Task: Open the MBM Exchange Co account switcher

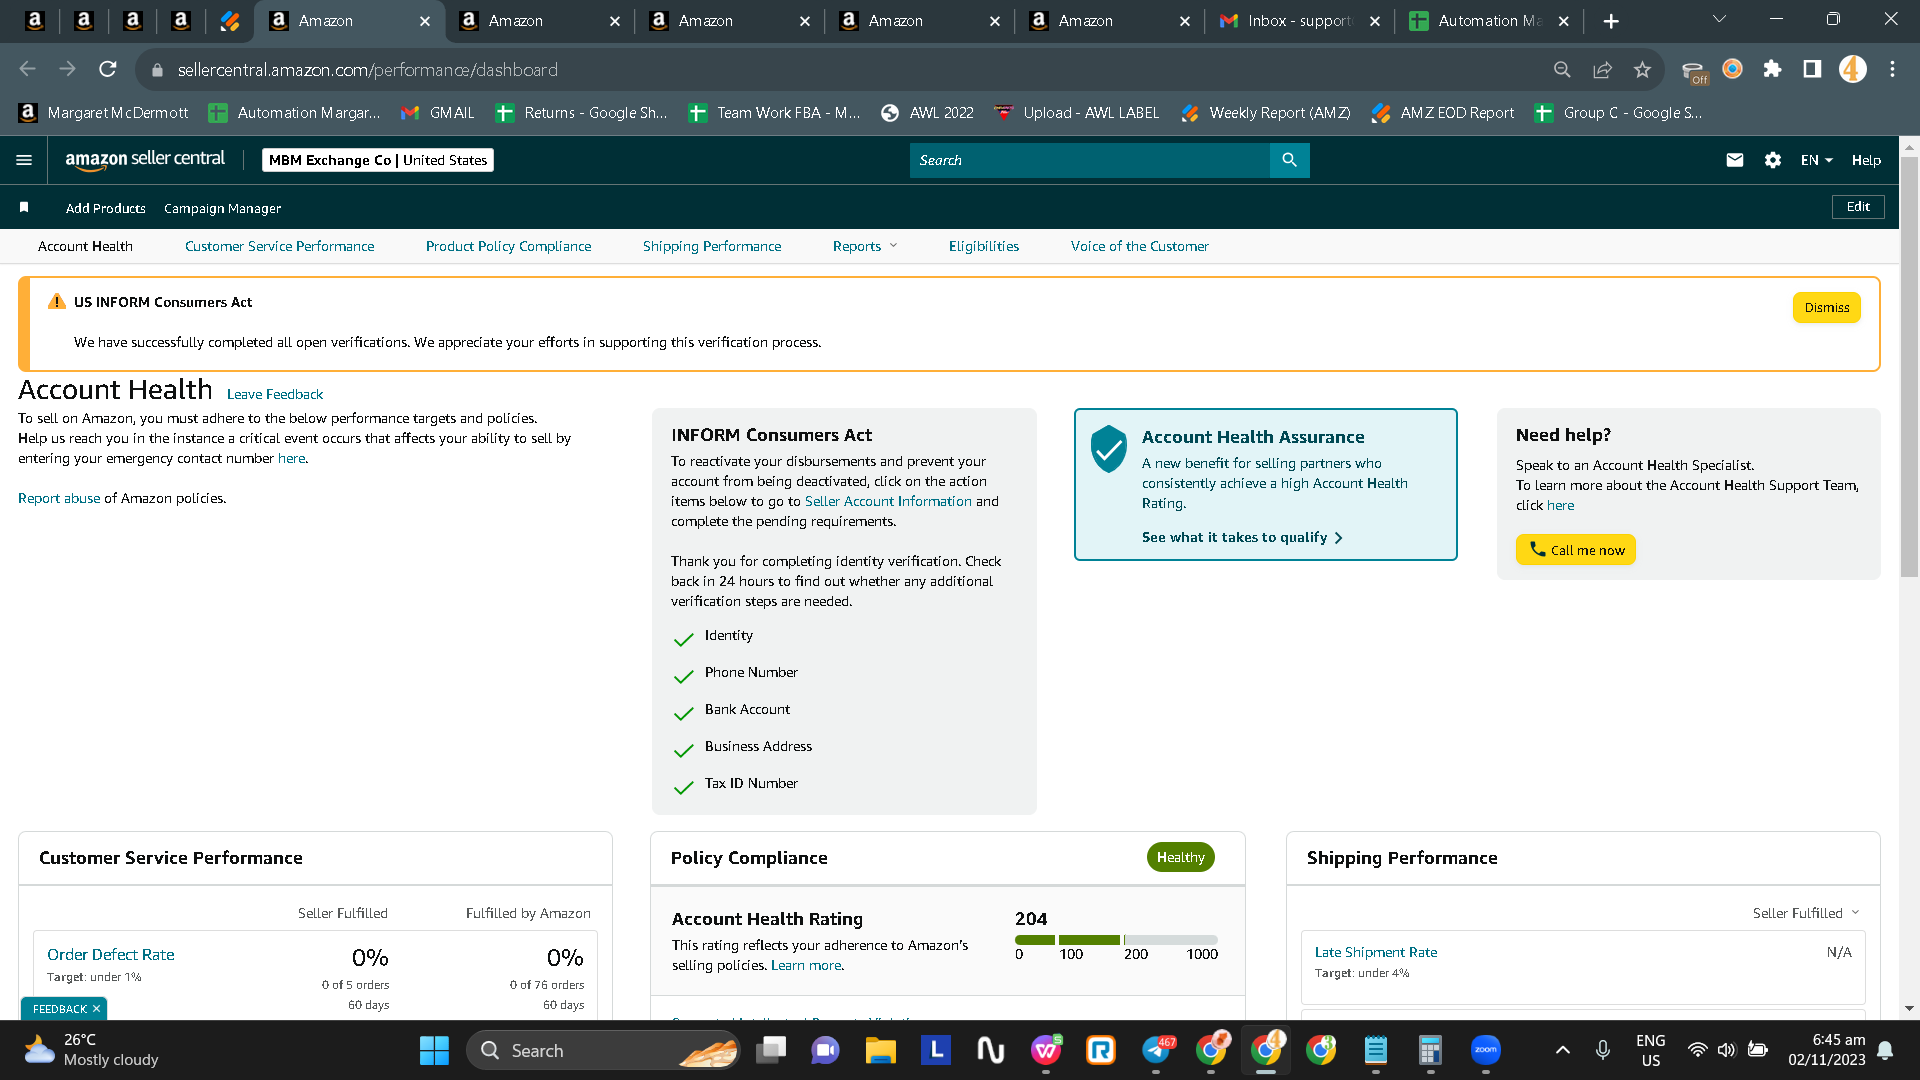Action: [378, 160]
